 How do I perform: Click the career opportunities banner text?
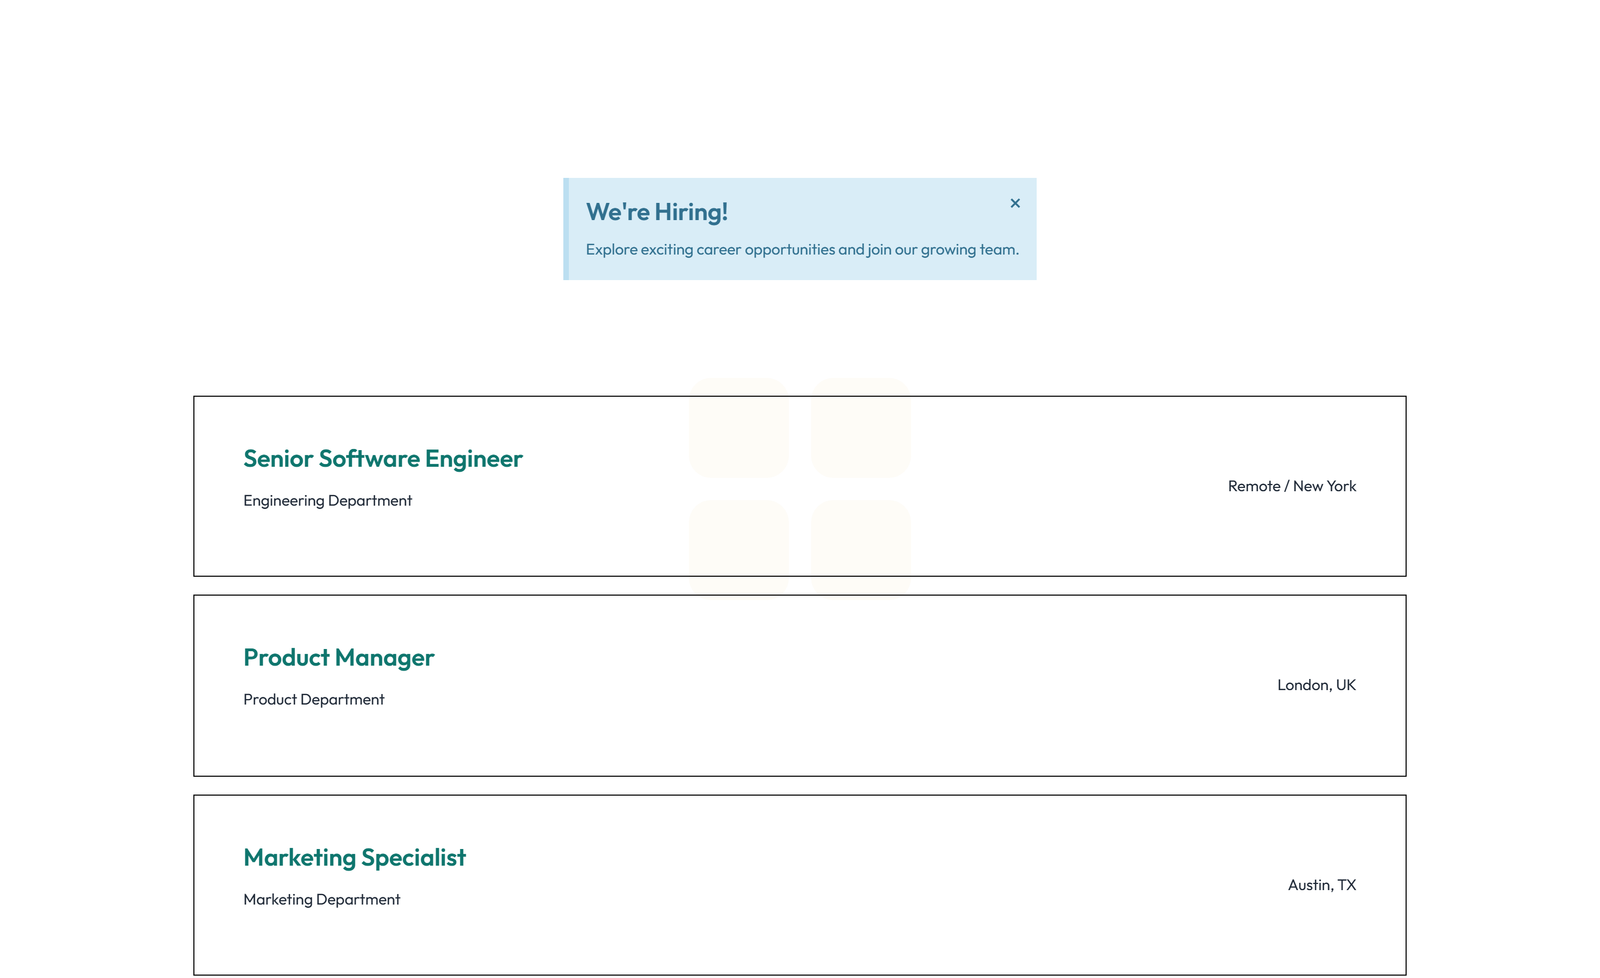click(x=802, y=249)
